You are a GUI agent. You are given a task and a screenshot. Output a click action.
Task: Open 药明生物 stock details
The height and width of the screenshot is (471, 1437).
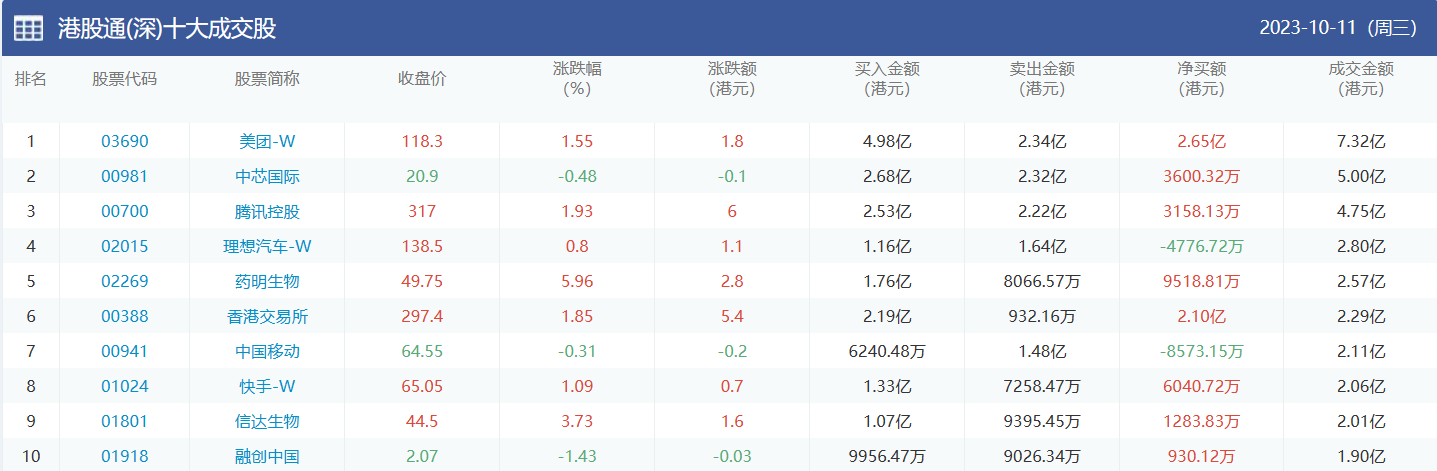tap(267, 282)
